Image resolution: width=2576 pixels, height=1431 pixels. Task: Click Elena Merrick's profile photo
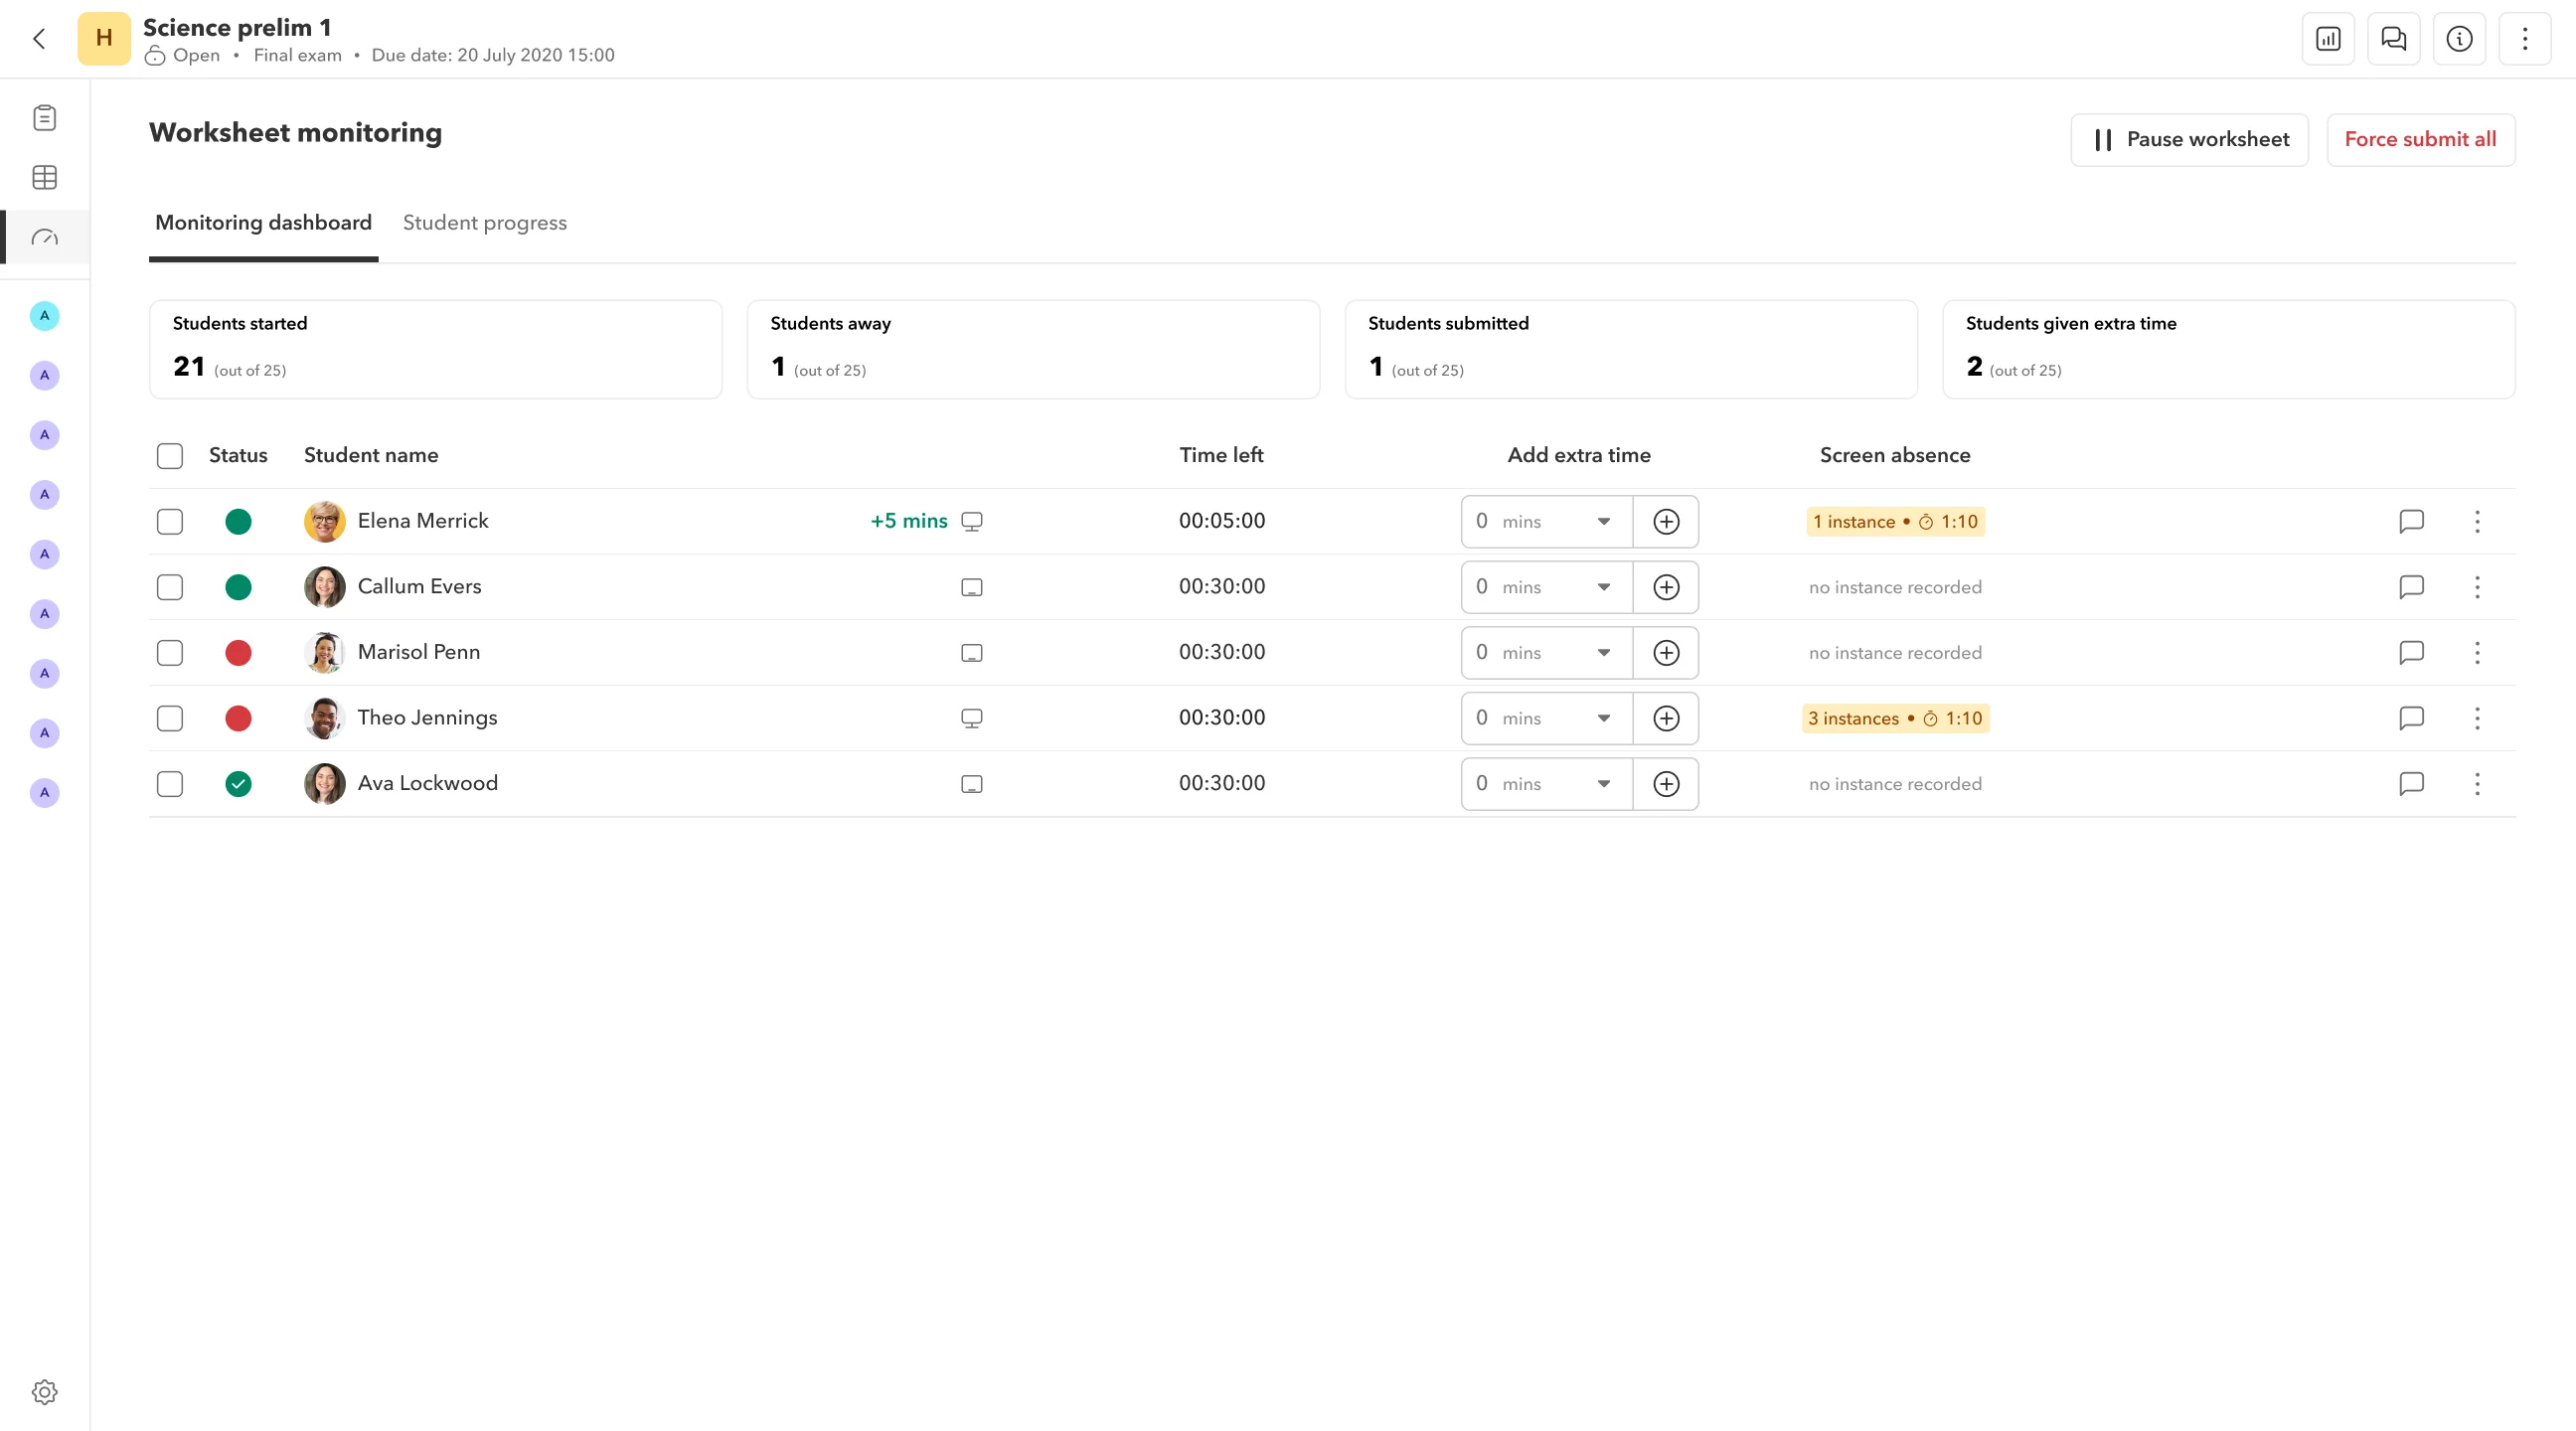pyautogui.click(x=325, y=522)
